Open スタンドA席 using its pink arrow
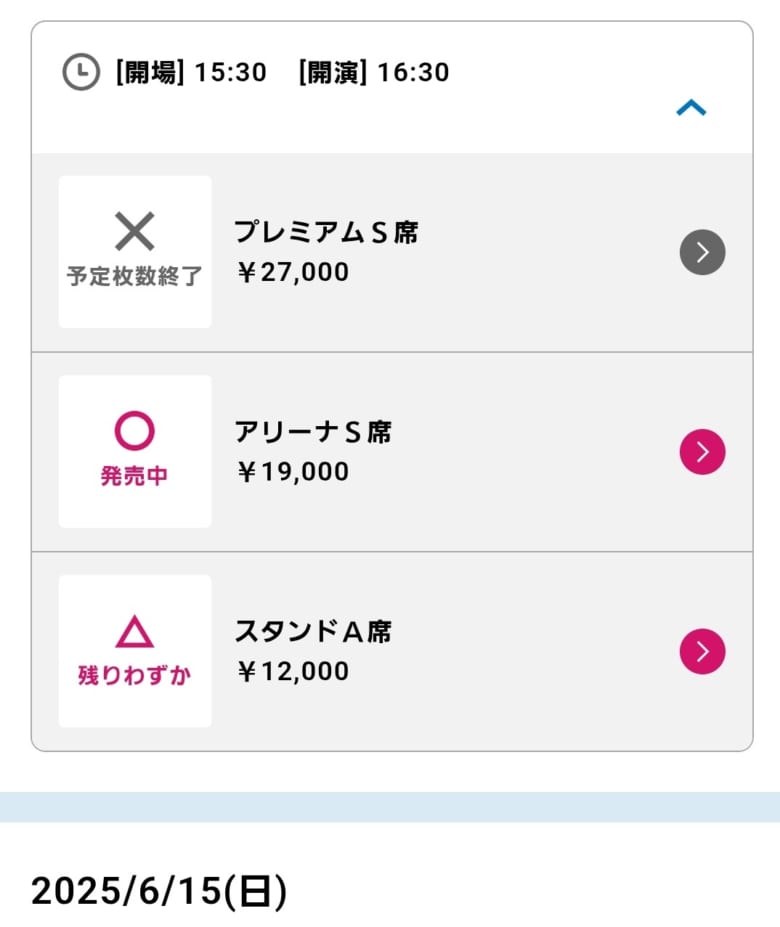 coord(702,652)
